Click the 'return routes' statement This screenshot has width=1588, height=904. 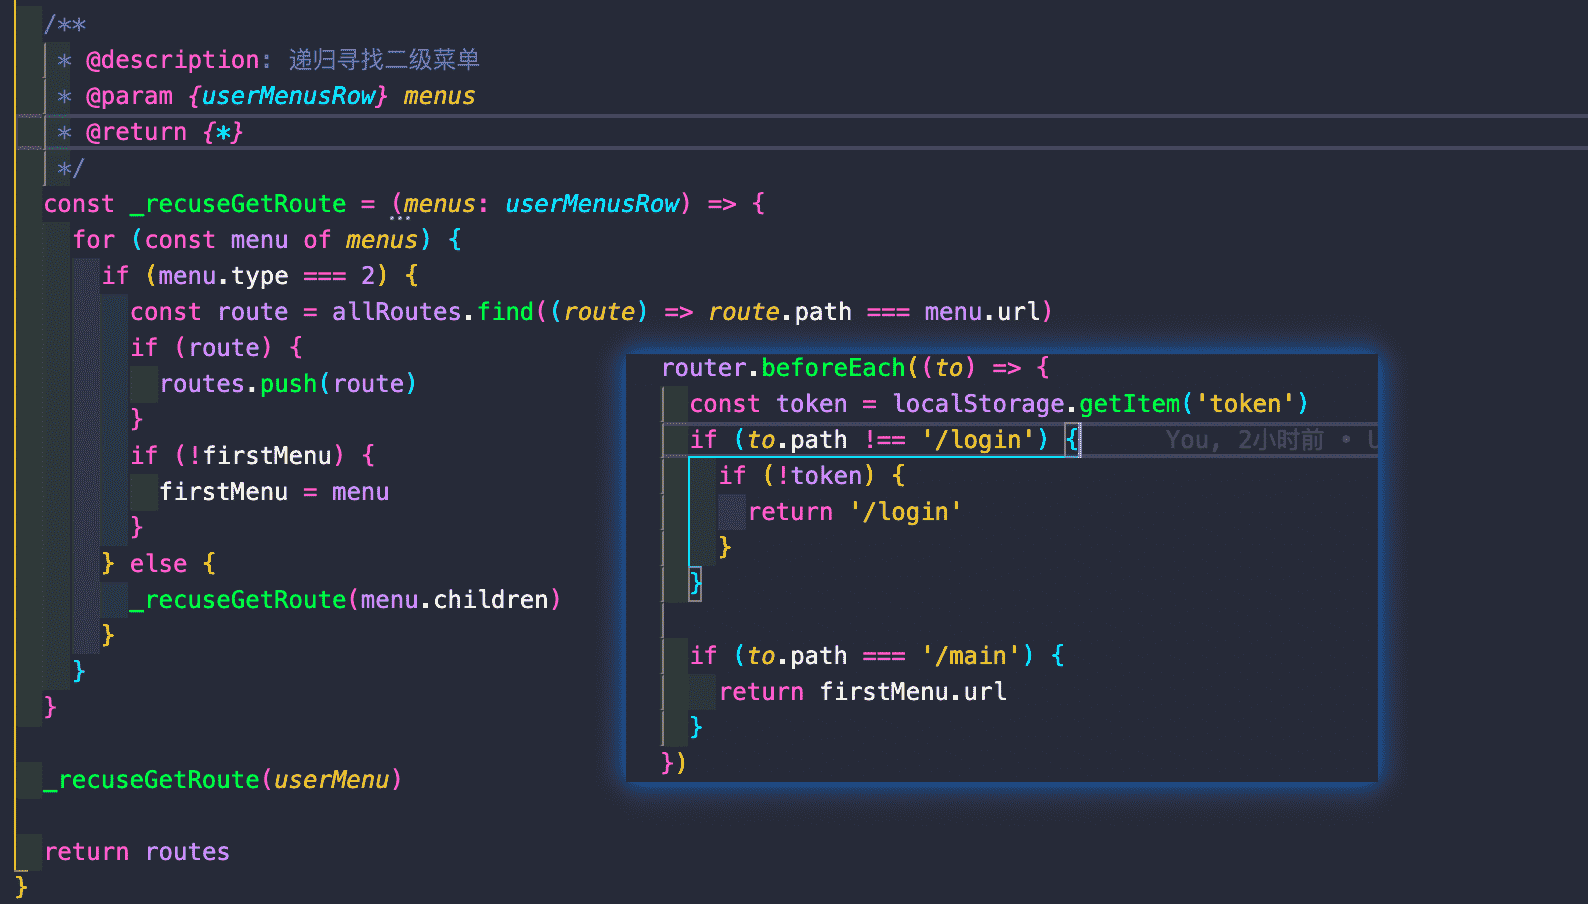137,852
